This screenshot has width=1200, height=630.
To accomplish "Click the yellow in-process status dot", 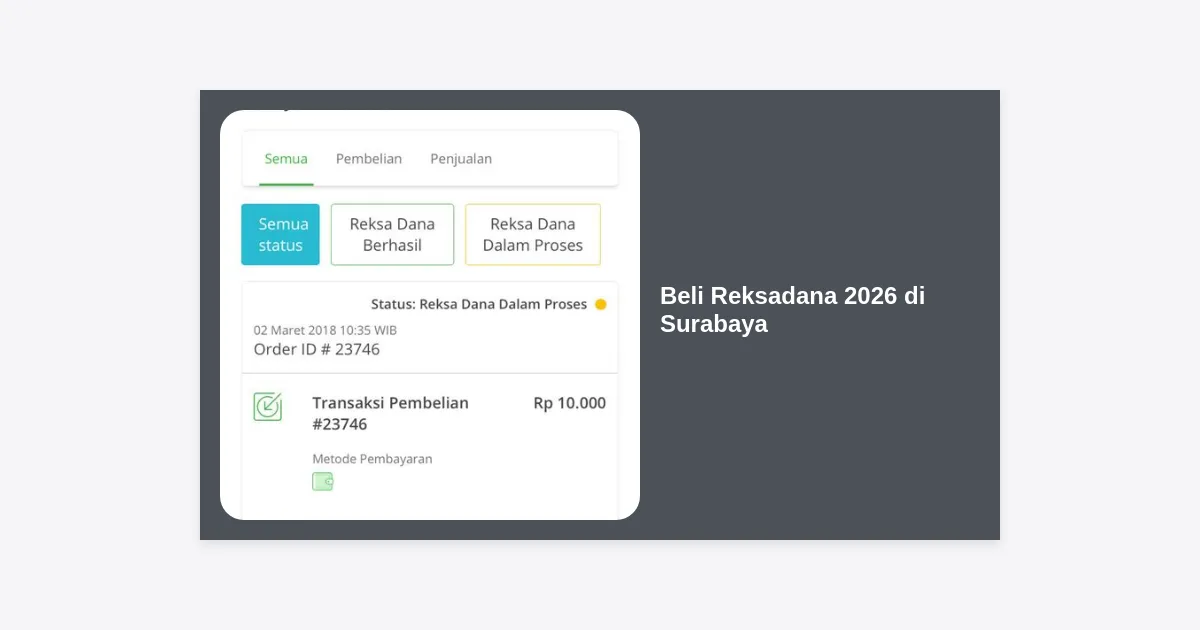I will [601, 304].
